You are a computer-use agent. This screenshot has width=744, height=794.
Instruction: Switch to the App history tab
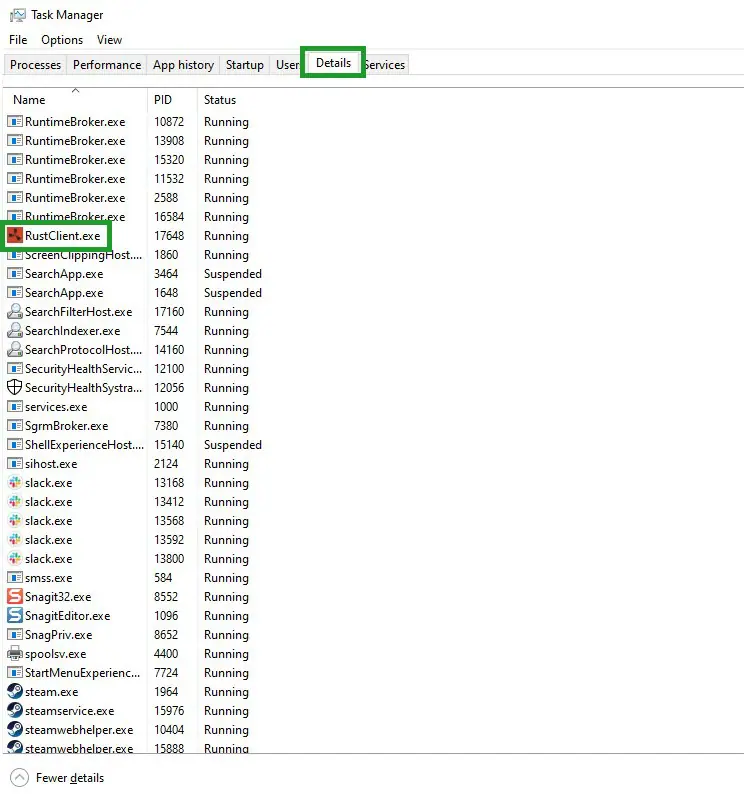pos(183,65)
